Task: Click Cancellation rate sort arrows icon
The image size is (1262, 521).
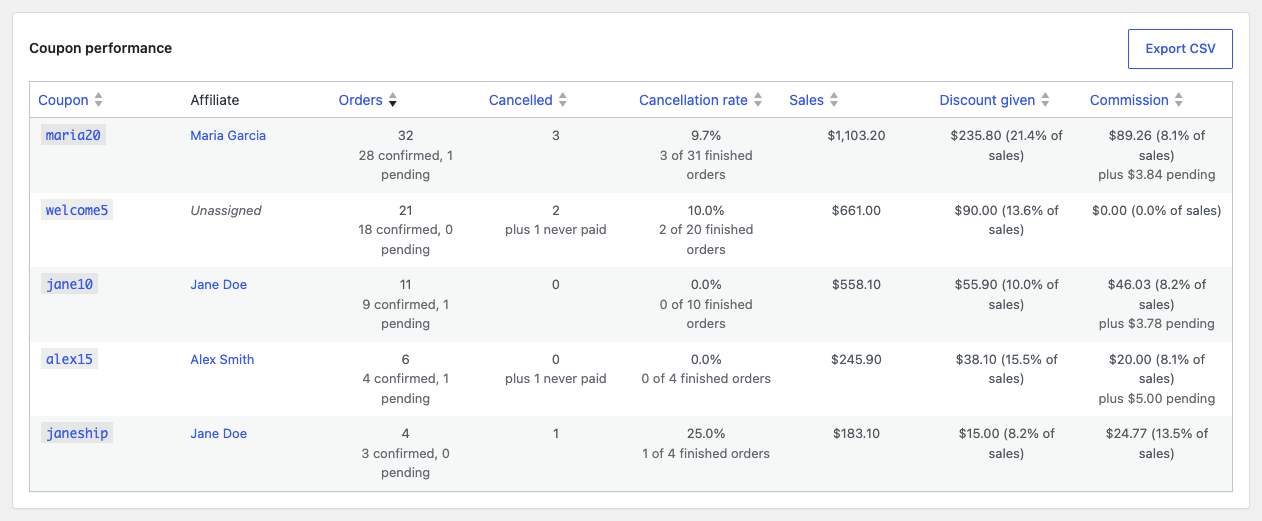Action: click(x=758, y=100)
